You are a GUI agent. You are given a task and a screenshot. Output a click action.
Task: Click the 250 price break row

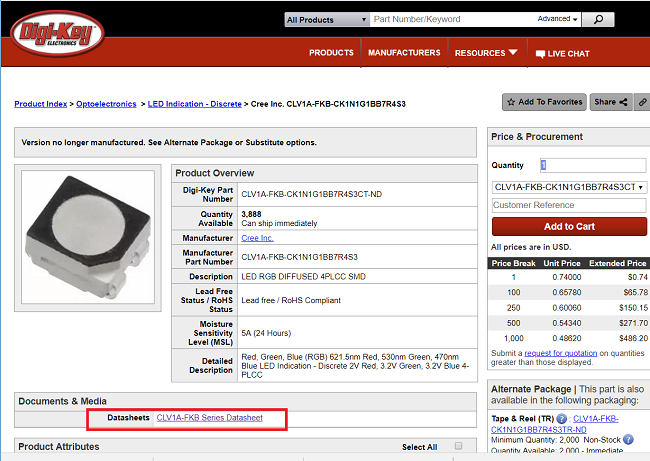[x=569, y=308]
